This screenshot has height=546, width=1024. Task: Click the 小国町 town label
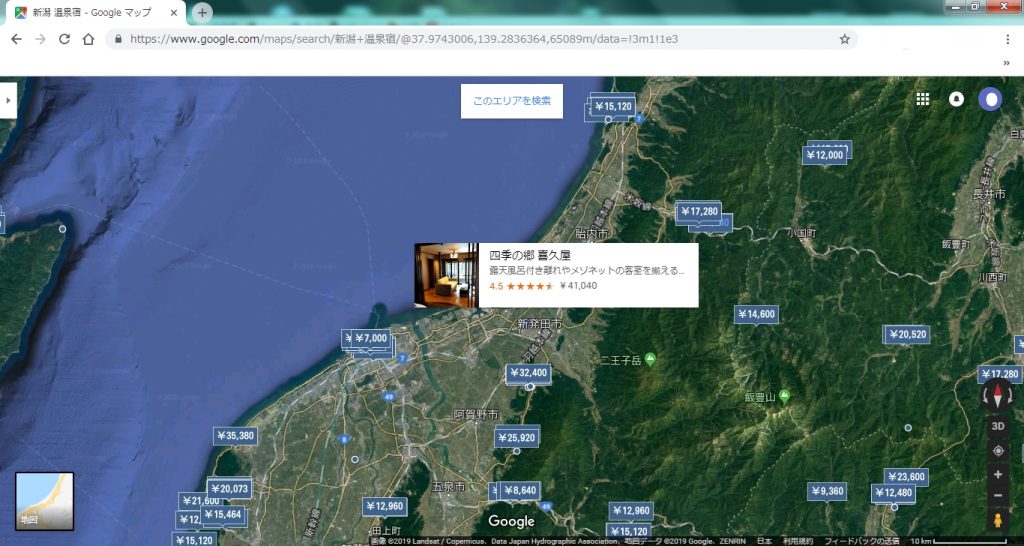(x=801, y=233)
